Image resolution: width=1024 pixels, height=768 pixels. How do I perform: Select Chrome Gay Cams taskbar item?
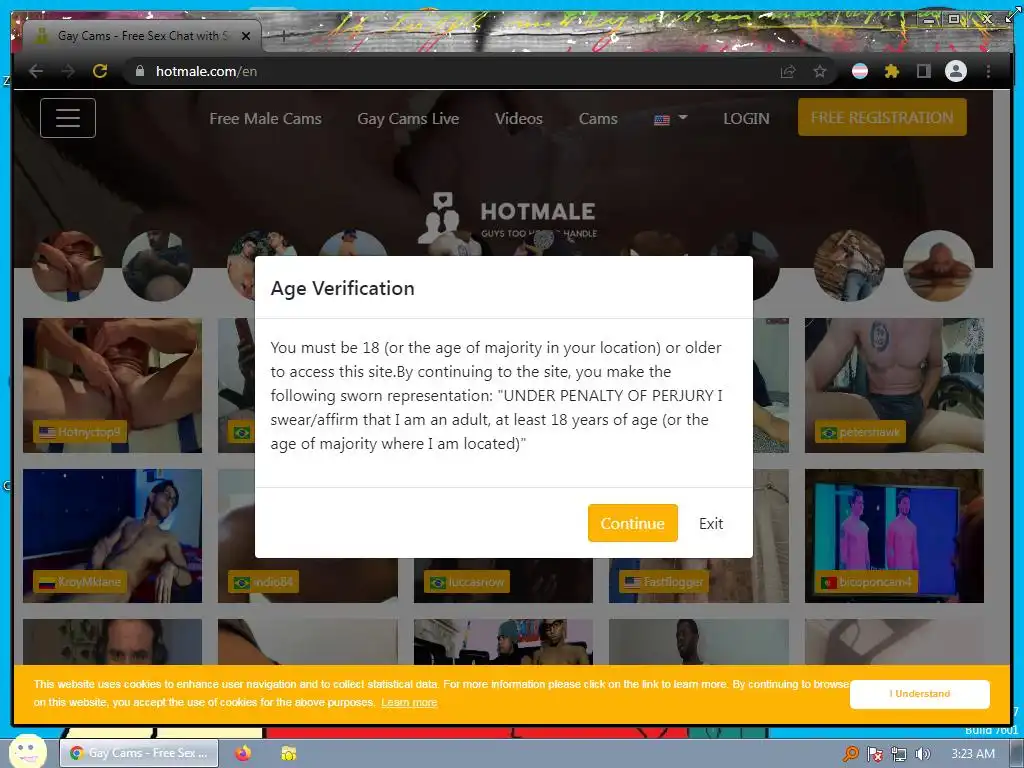point(138,753)
